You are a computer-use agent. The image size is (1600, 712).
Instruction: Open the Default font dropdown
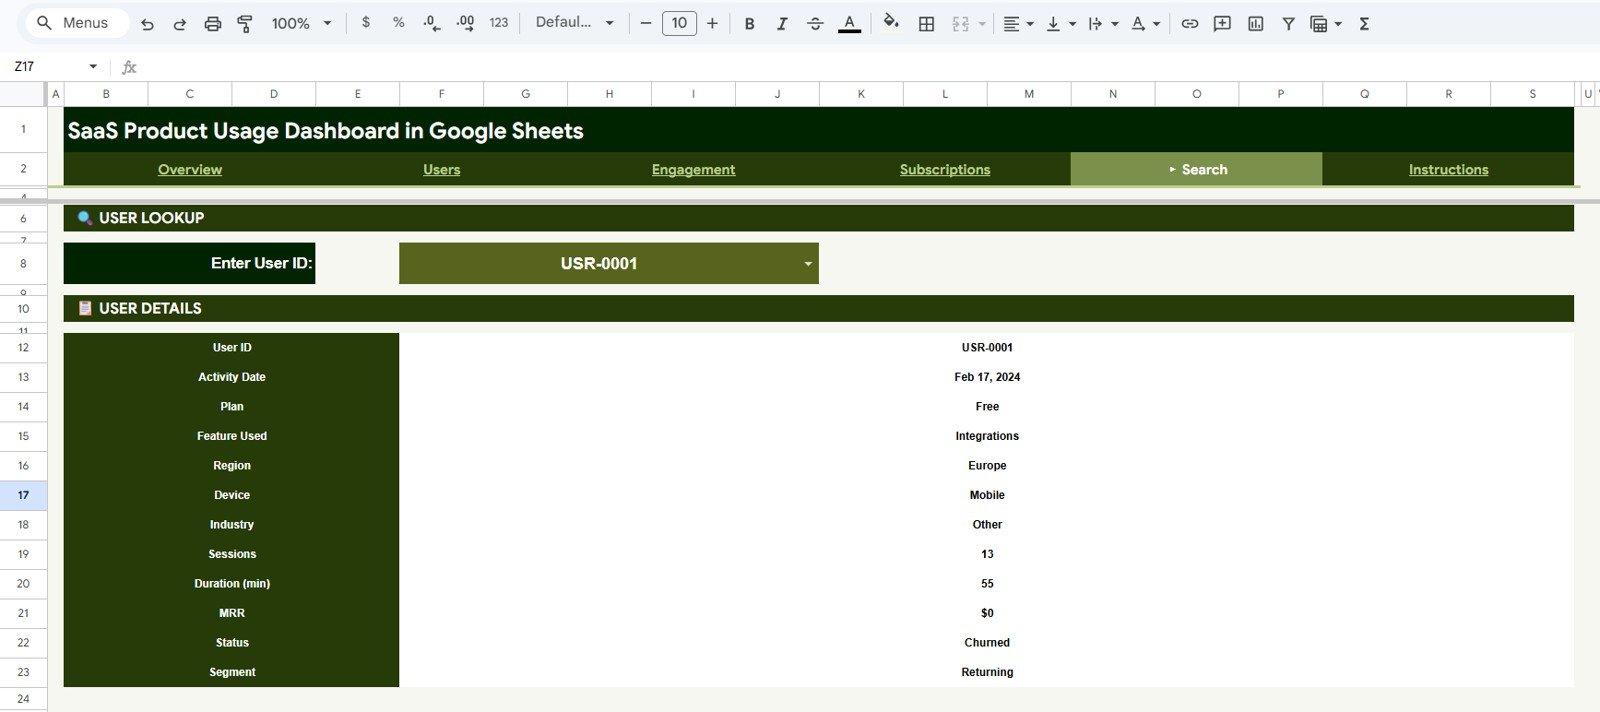coord(574,23)
